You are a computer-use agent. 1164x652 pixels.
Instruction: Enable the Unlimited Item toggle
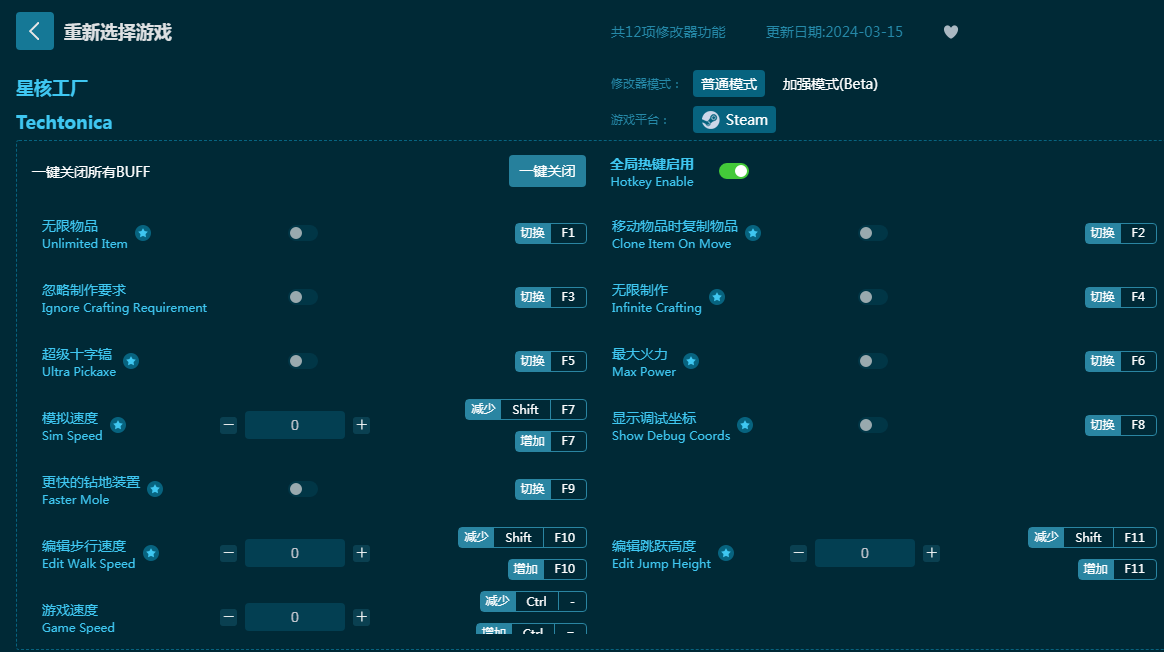coord(303,233)
